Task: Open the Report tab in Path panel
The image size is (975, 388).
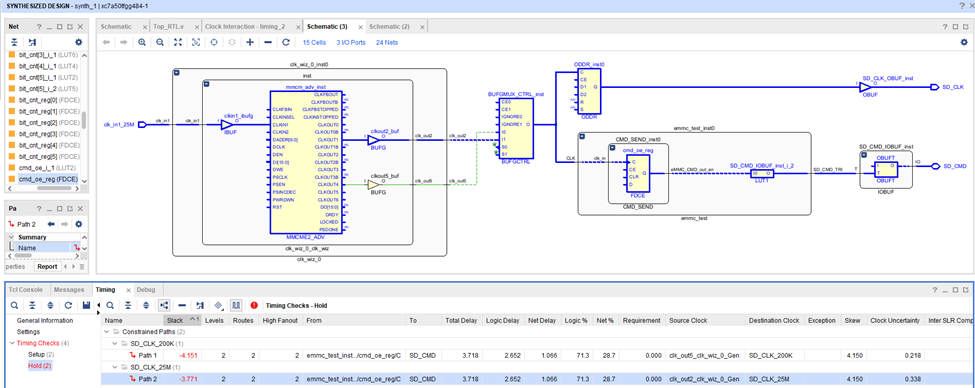Action: point(47,267)
